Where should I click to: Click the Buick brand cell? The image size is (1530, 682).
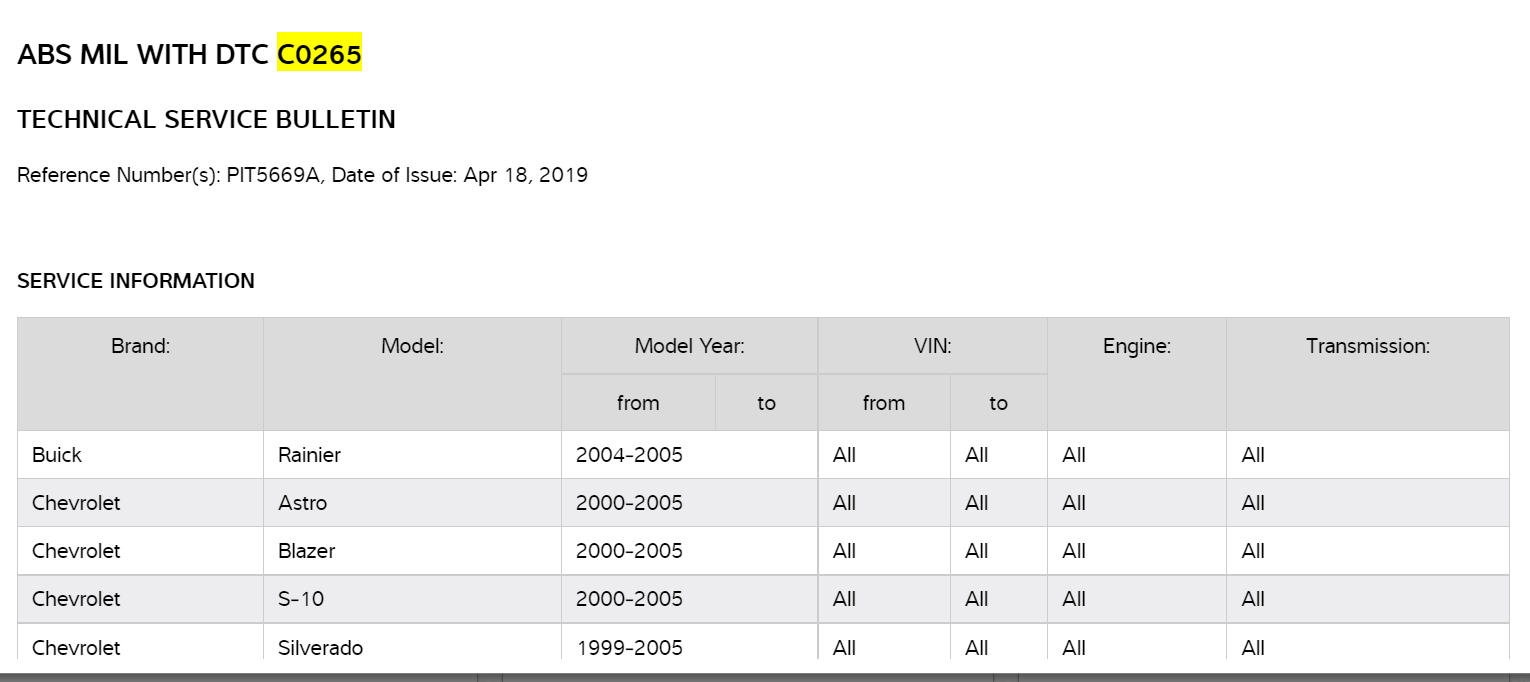coord(57,455)
